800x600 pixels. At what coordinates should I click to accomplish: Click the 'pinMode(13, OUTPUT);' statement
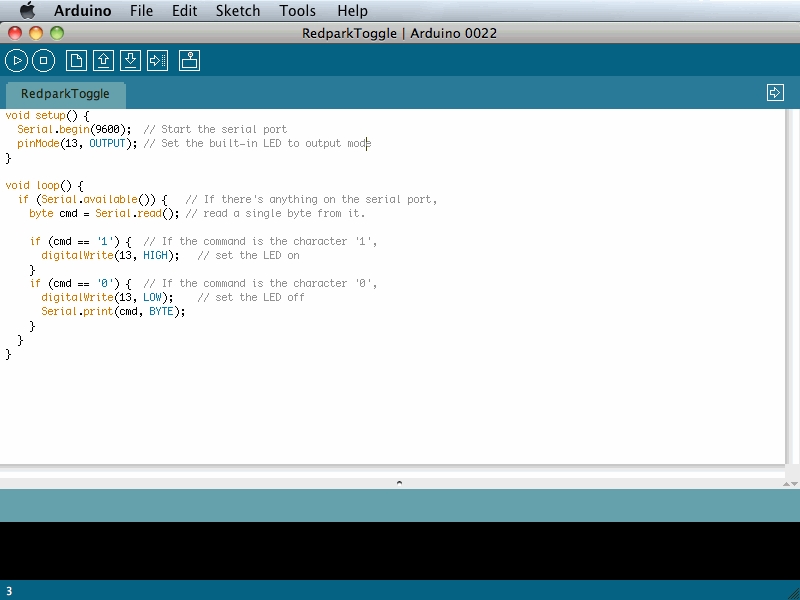click(x=77, y=144)
